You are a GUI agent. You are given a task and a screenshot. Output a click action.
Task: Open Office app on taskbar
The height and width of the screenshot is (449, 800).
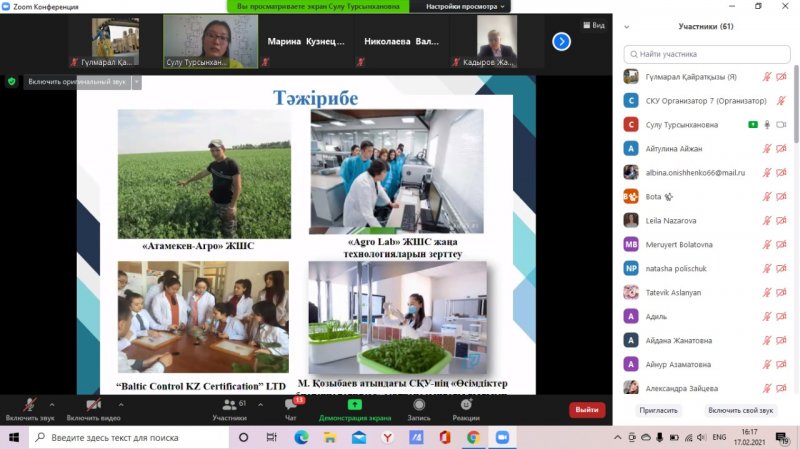coord(445,437)
